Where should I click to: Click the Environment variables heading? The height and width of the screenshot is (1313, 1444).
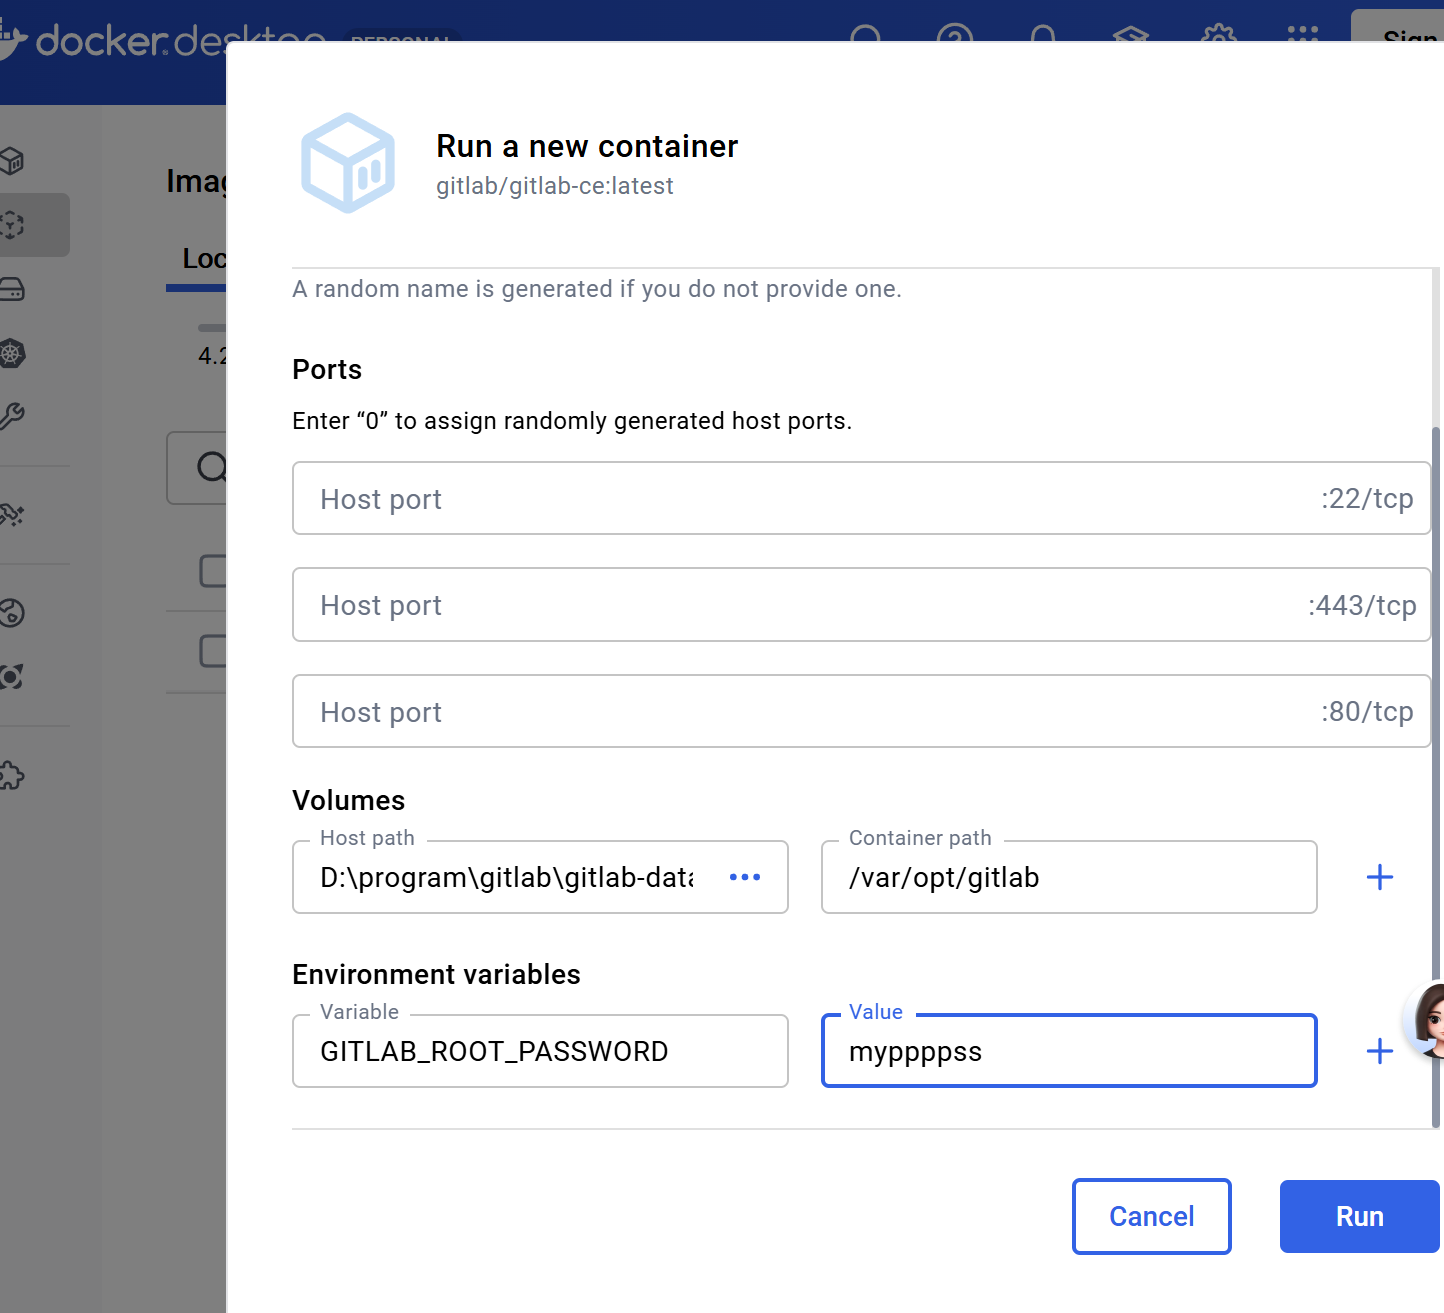click(436, 974)
